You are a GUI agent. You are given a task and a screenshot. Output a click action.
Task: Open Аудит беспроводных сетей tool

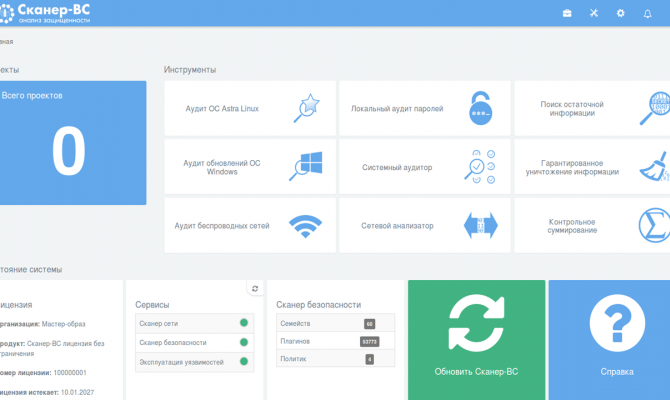click(250, 225)
